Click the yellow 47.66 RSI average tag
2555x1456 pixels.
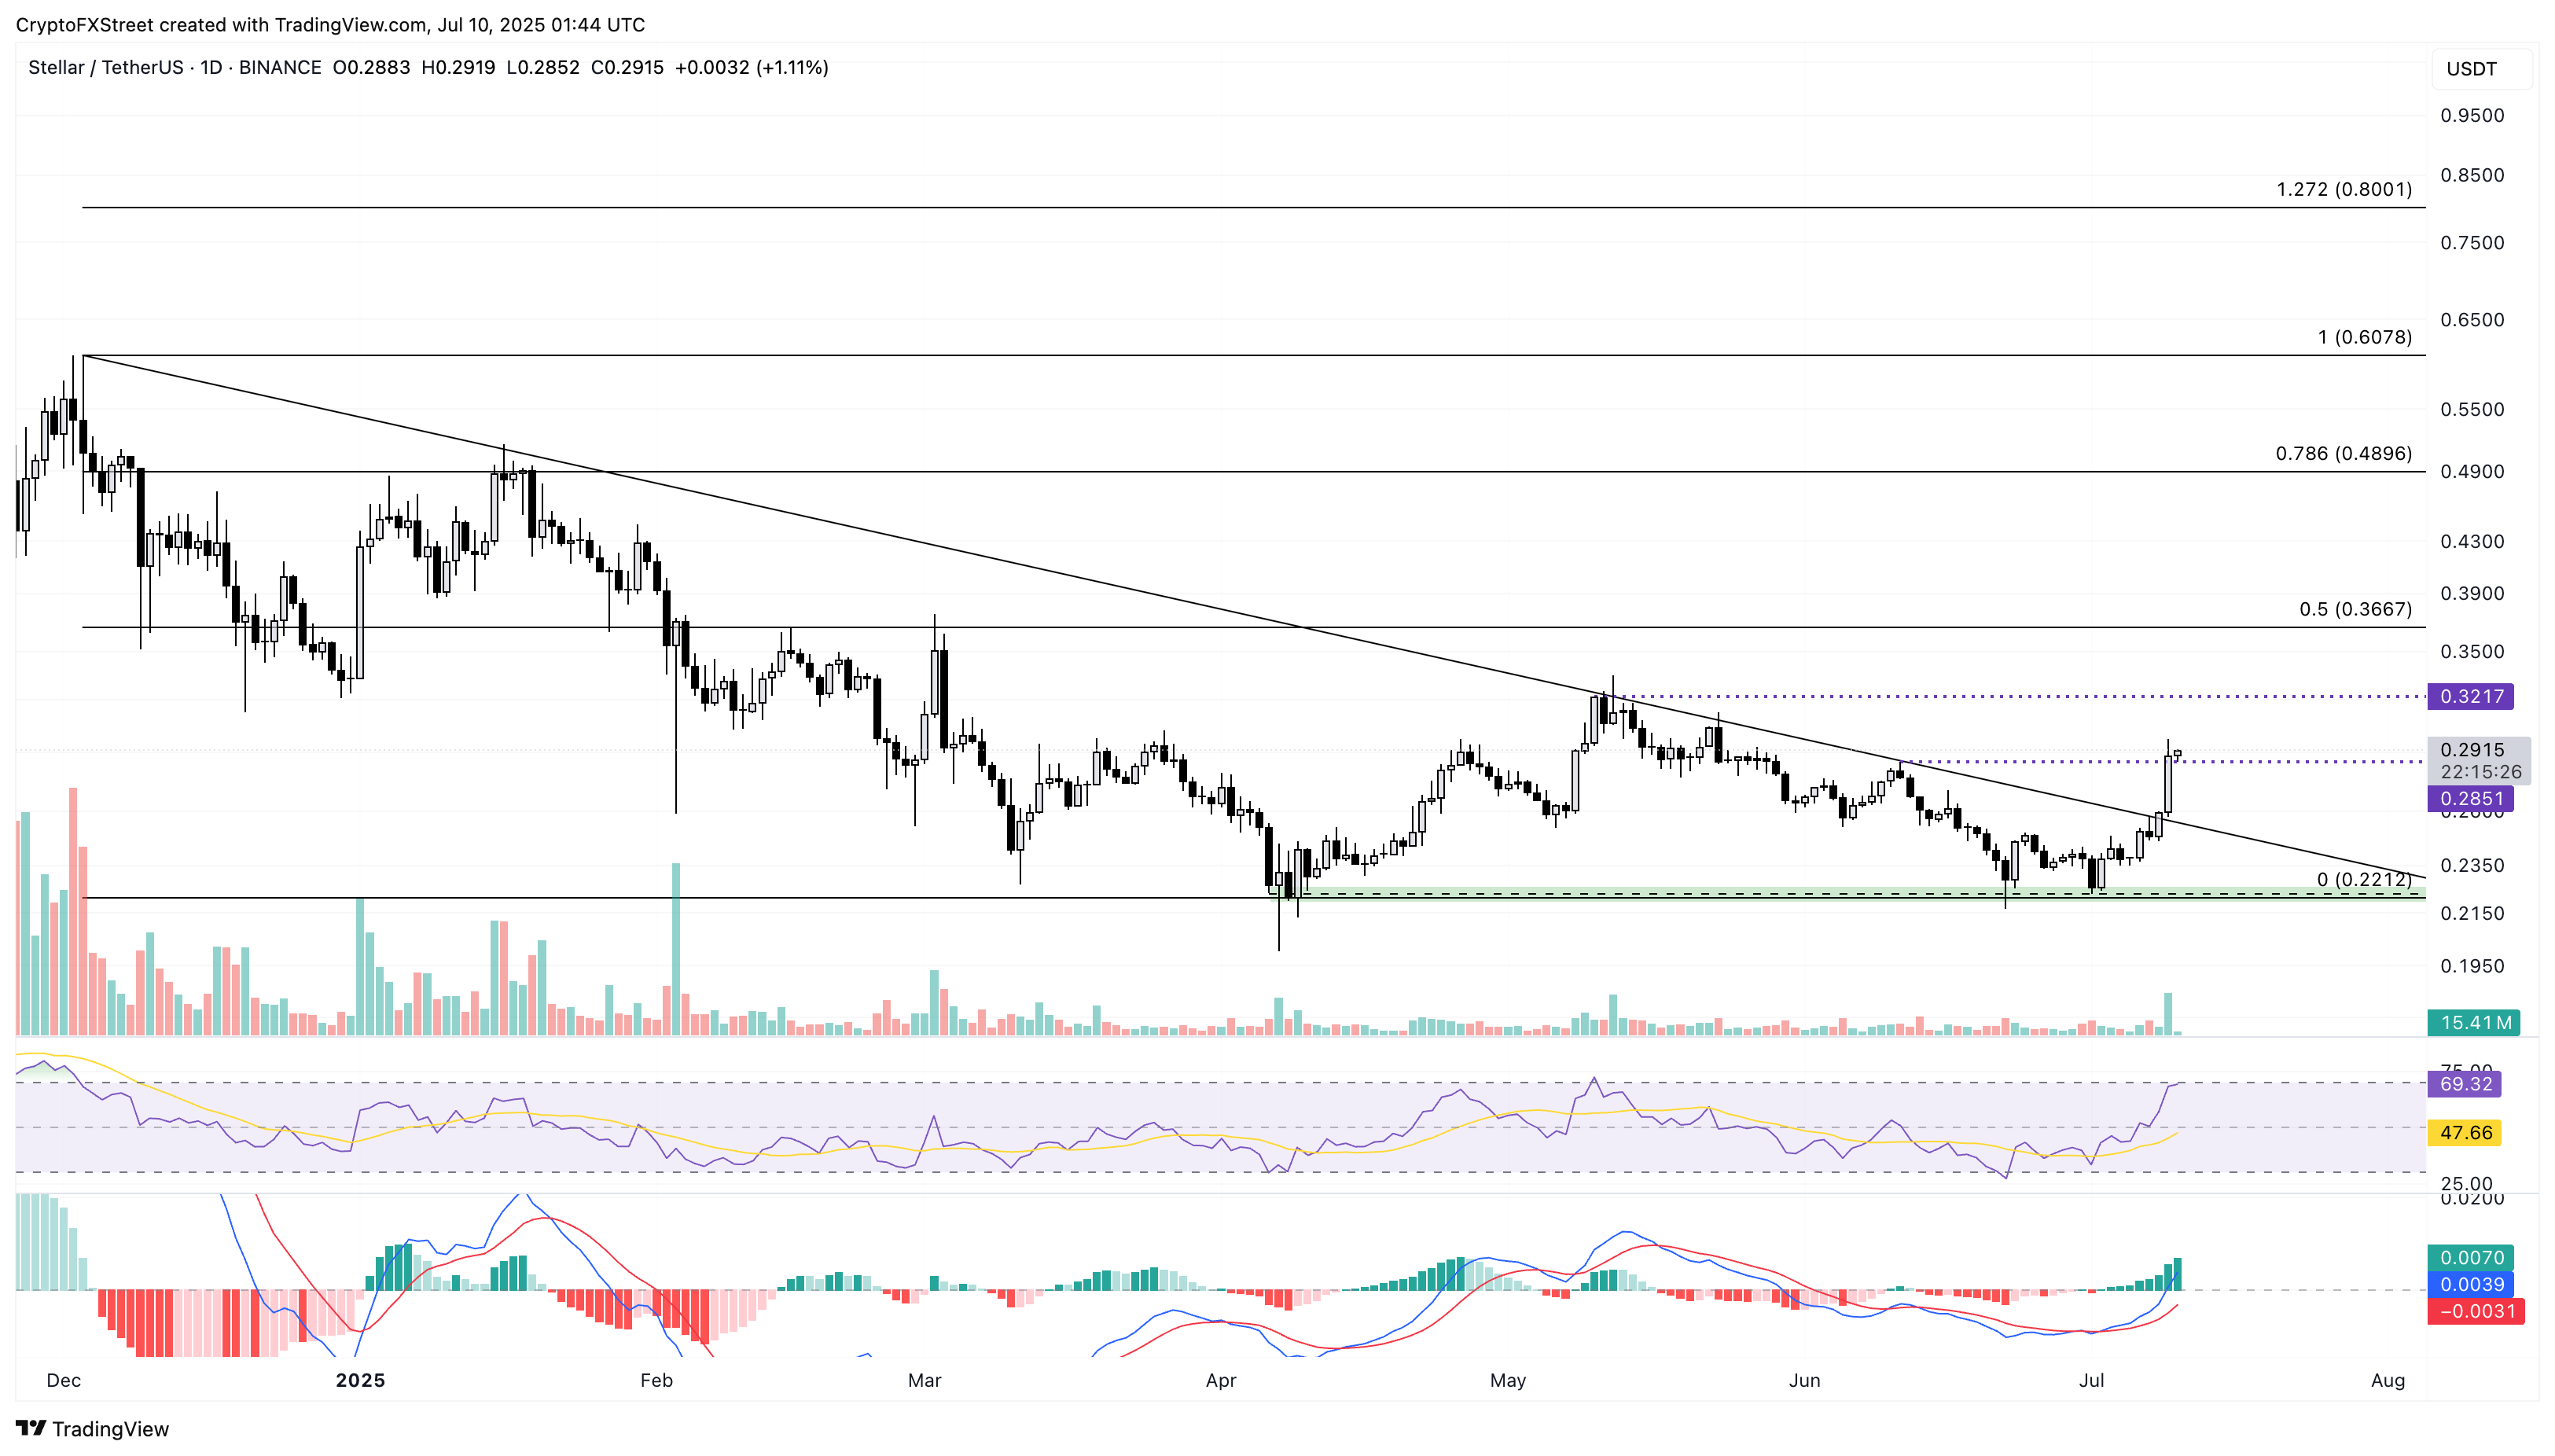2464,1132
